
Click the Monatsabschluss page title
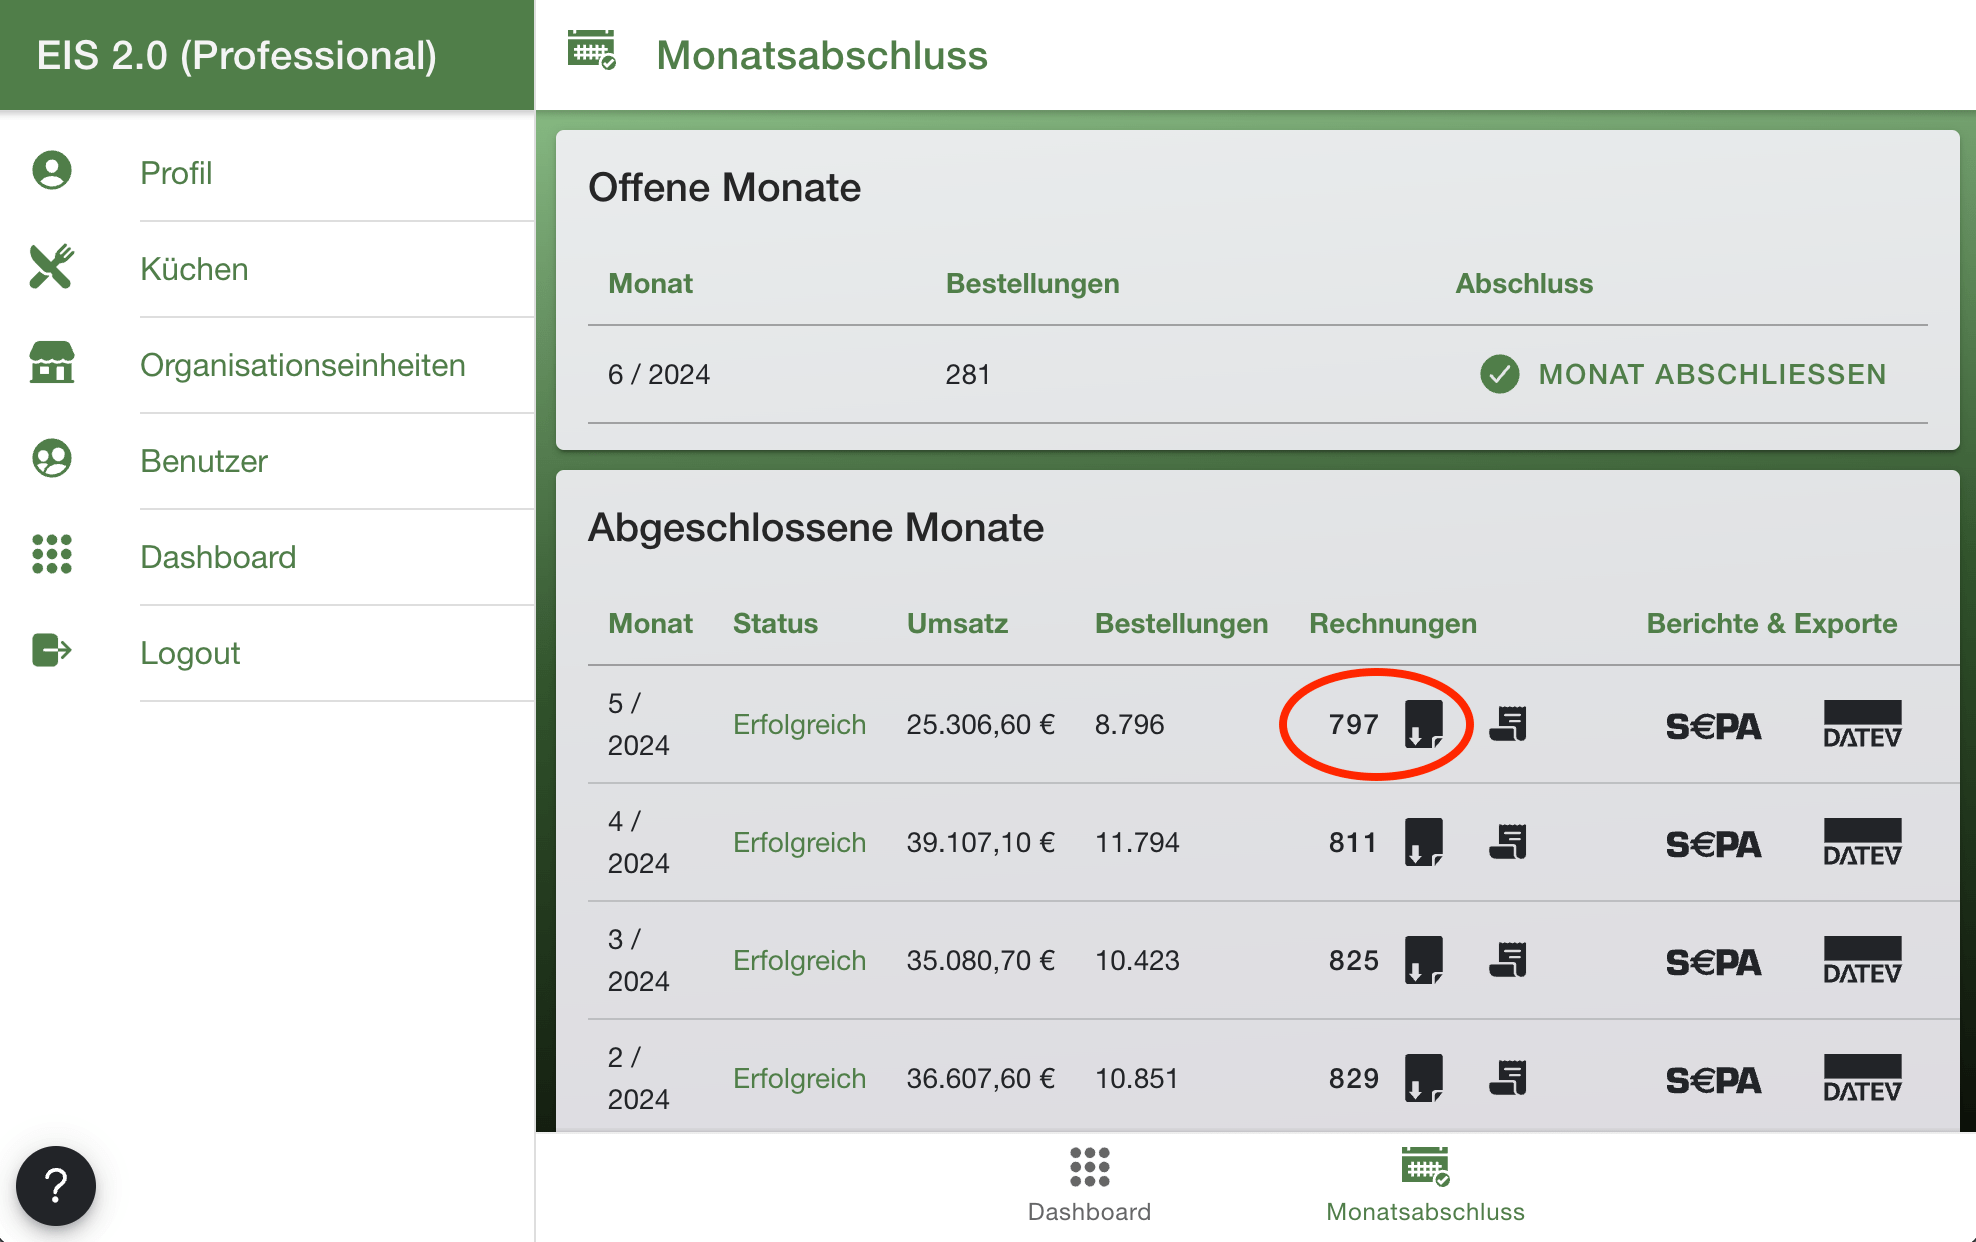pos(822,55)
